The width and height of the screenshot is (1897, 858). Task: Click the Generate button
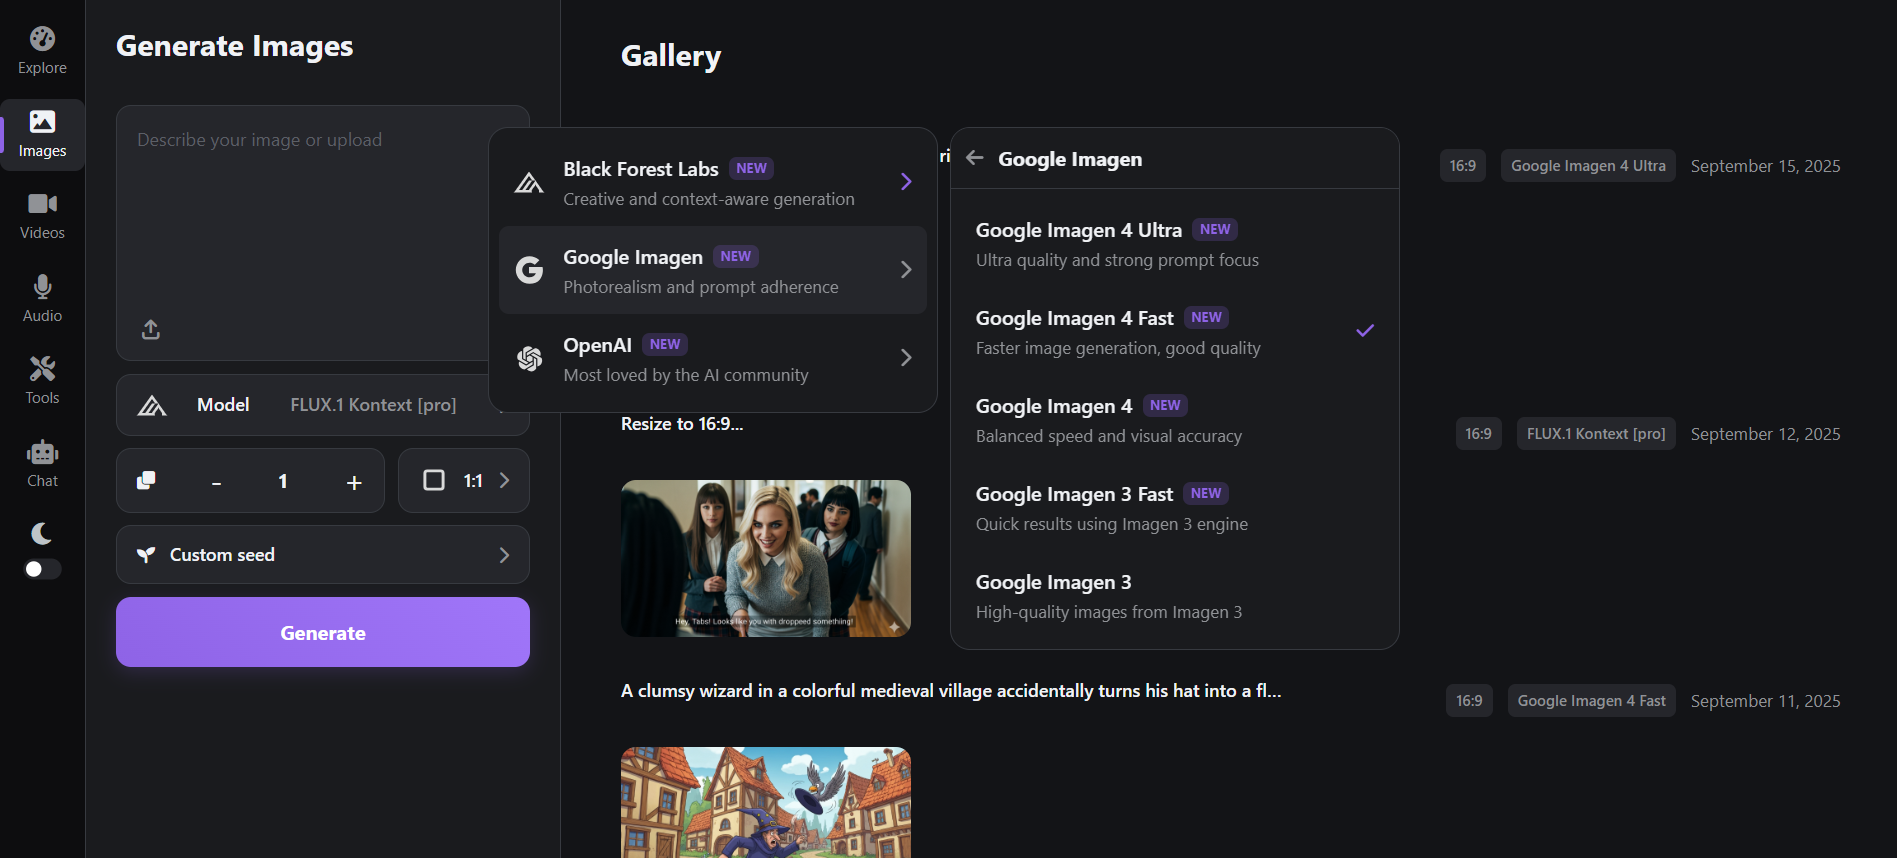[x=323, y=632]
